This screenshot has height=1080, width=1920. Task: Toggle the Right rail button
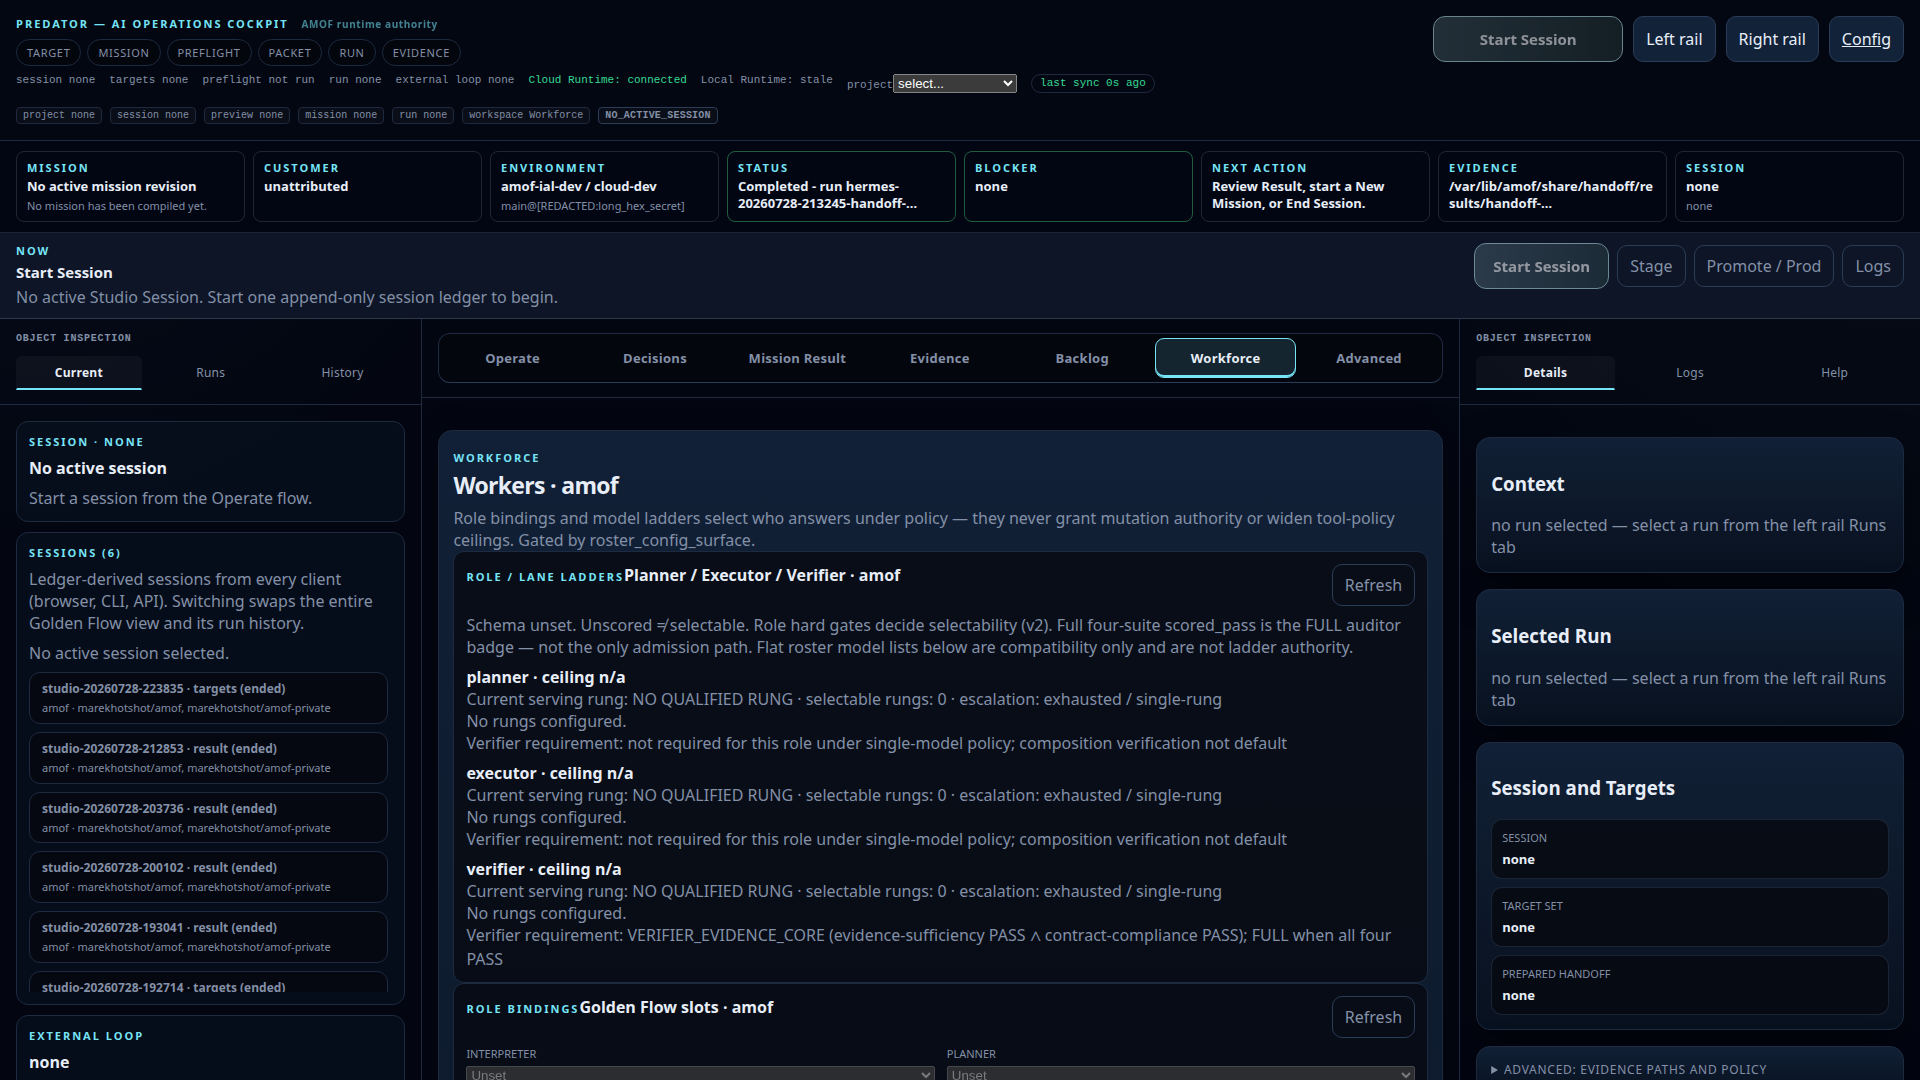point(1771,39)
